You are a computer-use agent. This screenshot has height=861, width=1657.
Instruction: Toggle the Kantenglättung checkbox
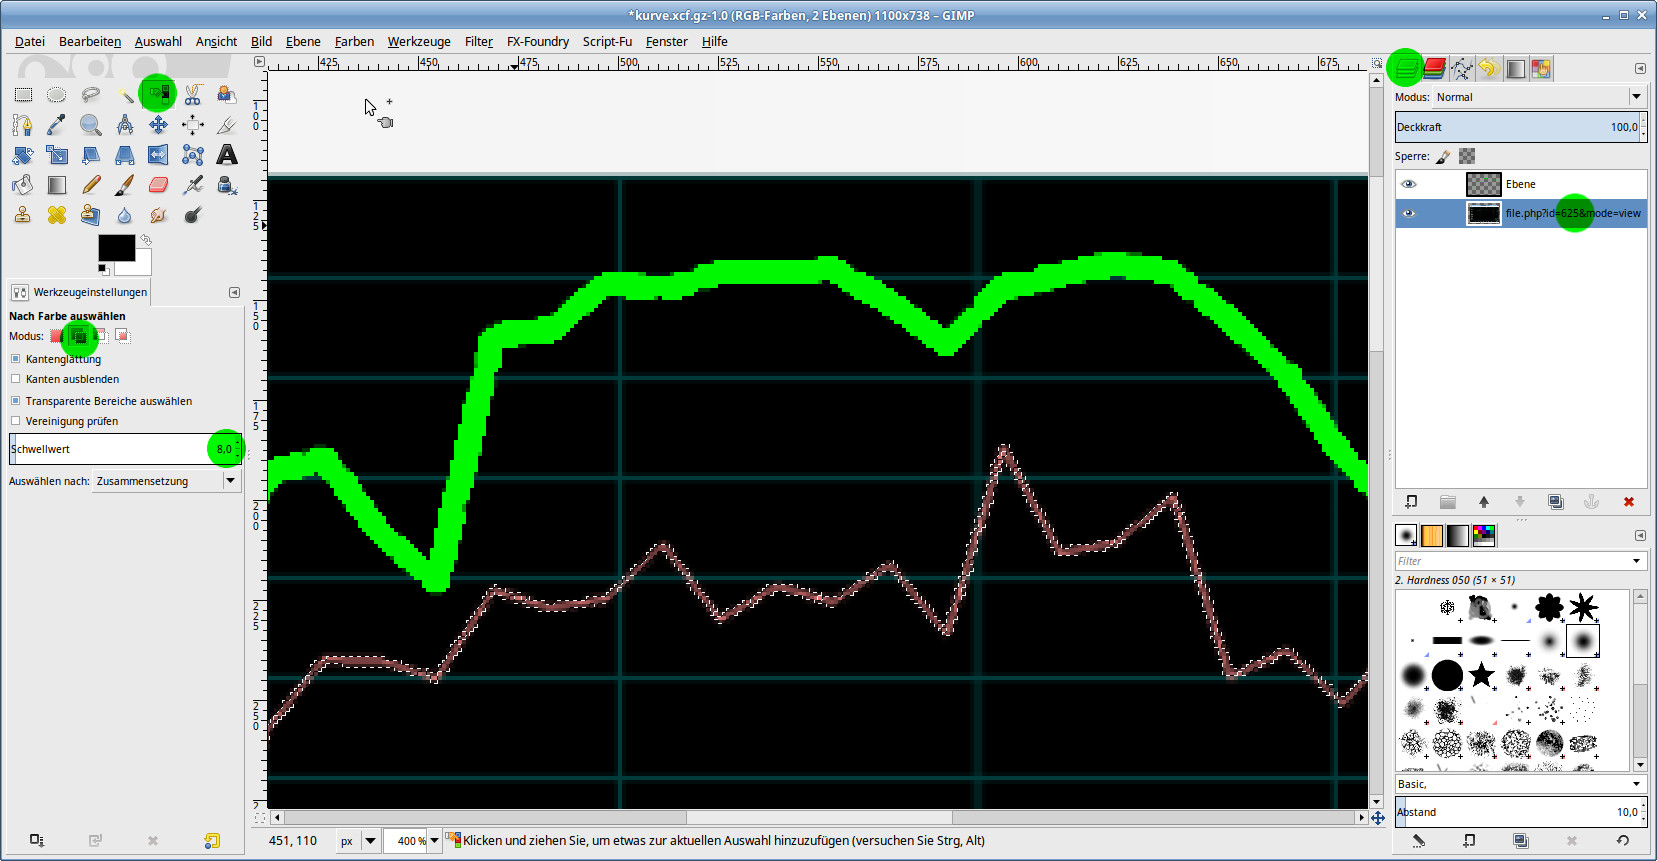pos(15,359)
